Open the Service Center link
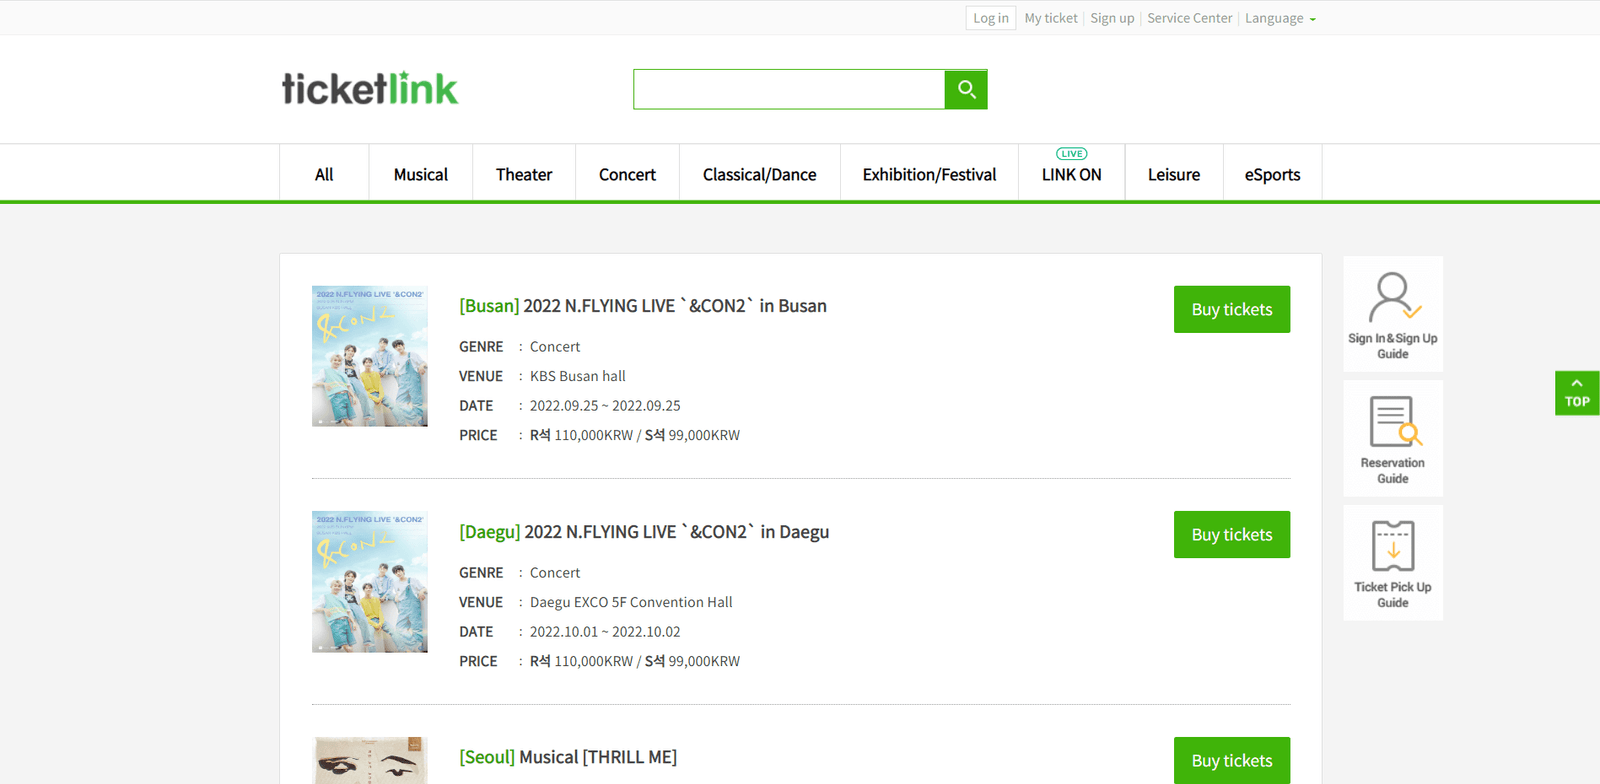1600x784 pixels. pyautogui.click(x=1189, y=18)
